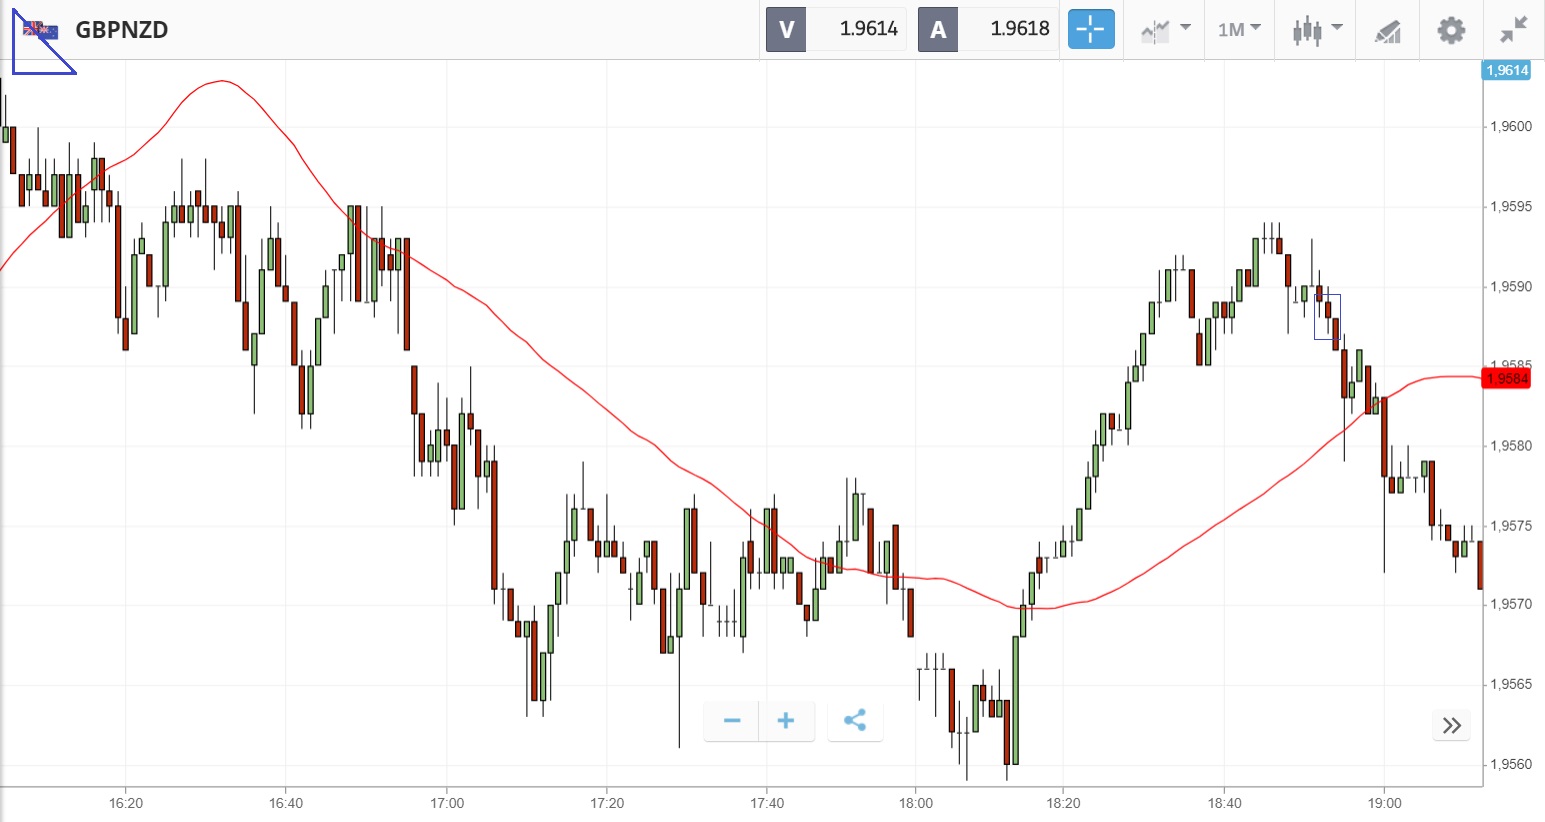Expand the candlestick chart type dropdown
1545x822 pixels.
click(1316, 30)
